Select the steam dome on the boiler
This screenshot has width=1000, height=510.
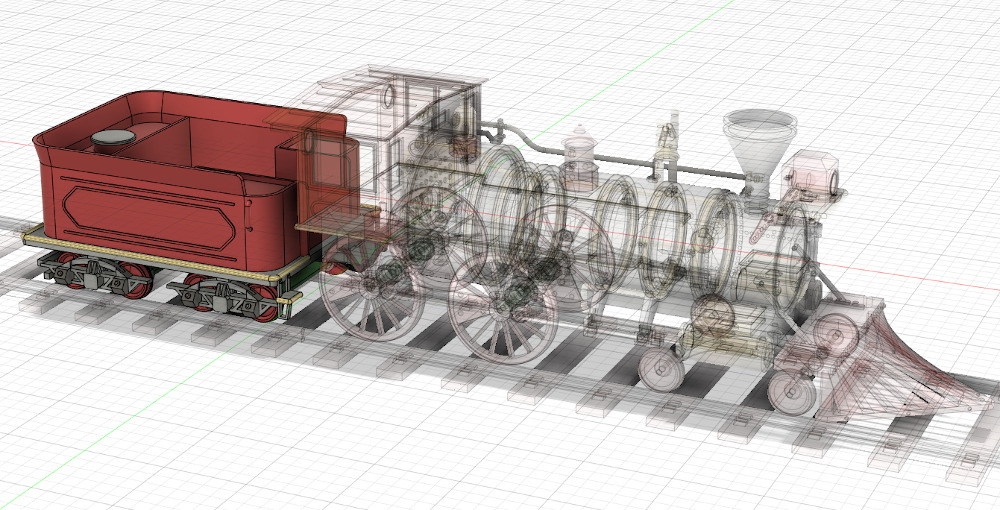pyautogui.click(x=580, y=159)
